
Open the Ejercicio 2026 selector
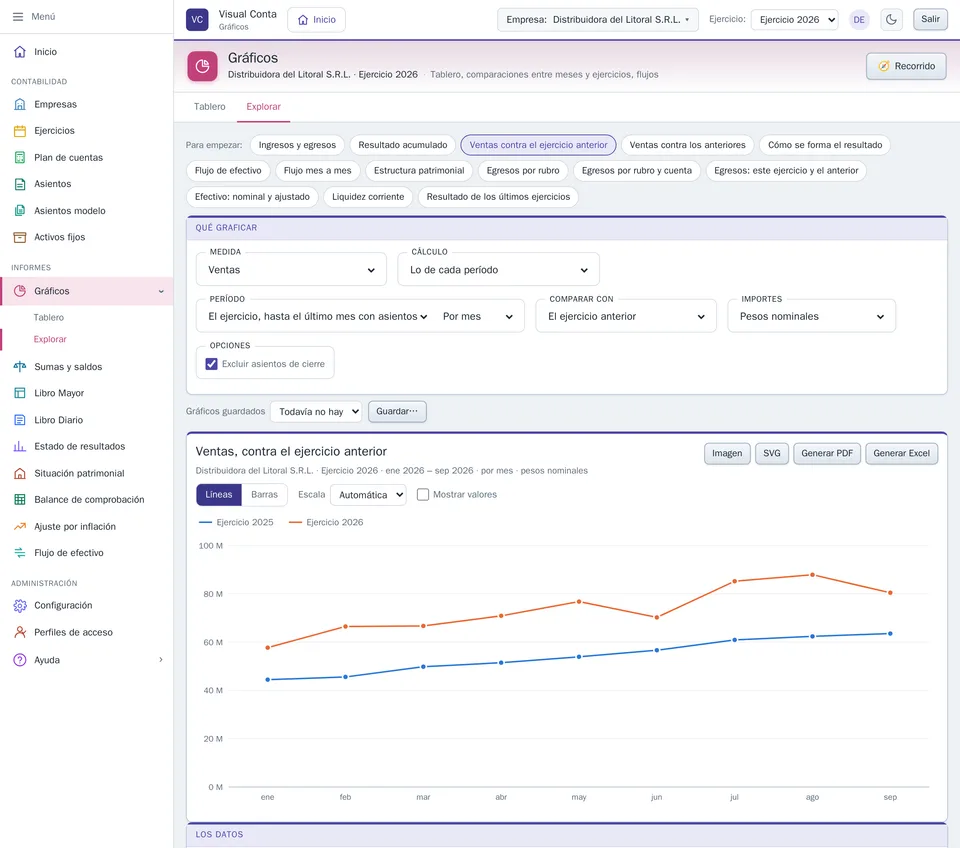coord(795,20)
